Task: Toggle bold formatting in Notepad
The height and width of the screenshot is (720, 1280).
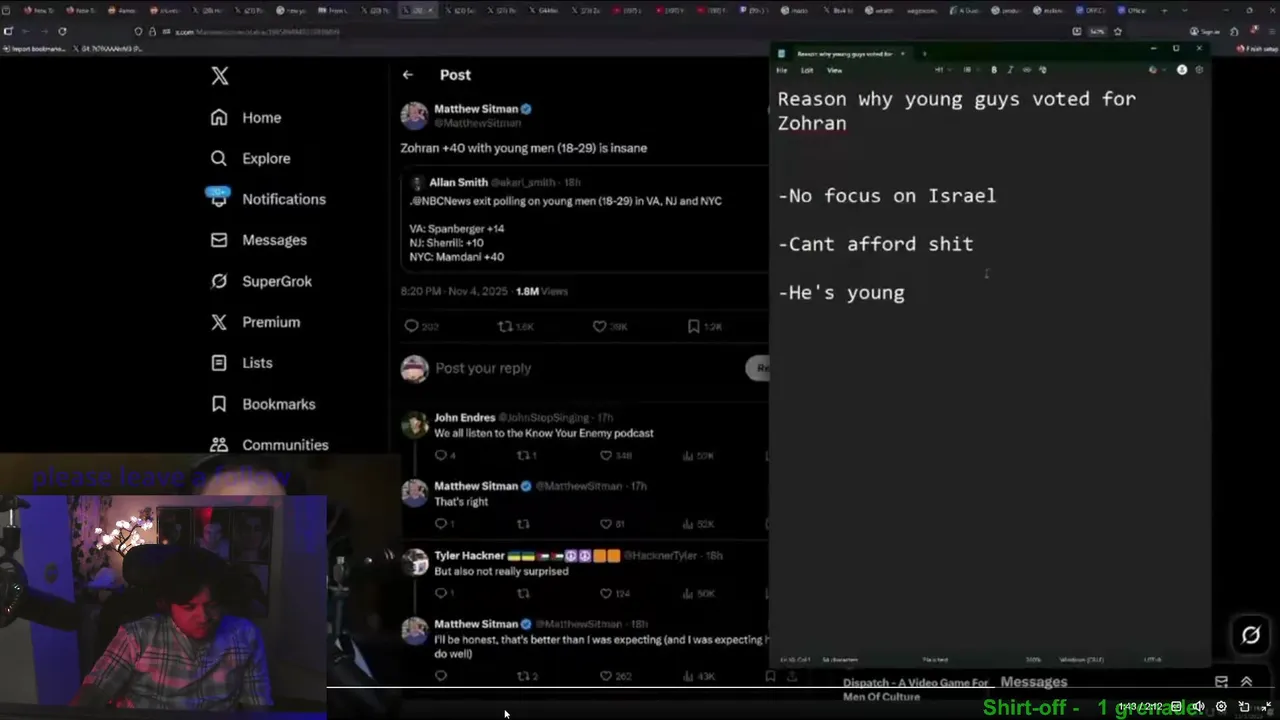Action: (993, 70)
